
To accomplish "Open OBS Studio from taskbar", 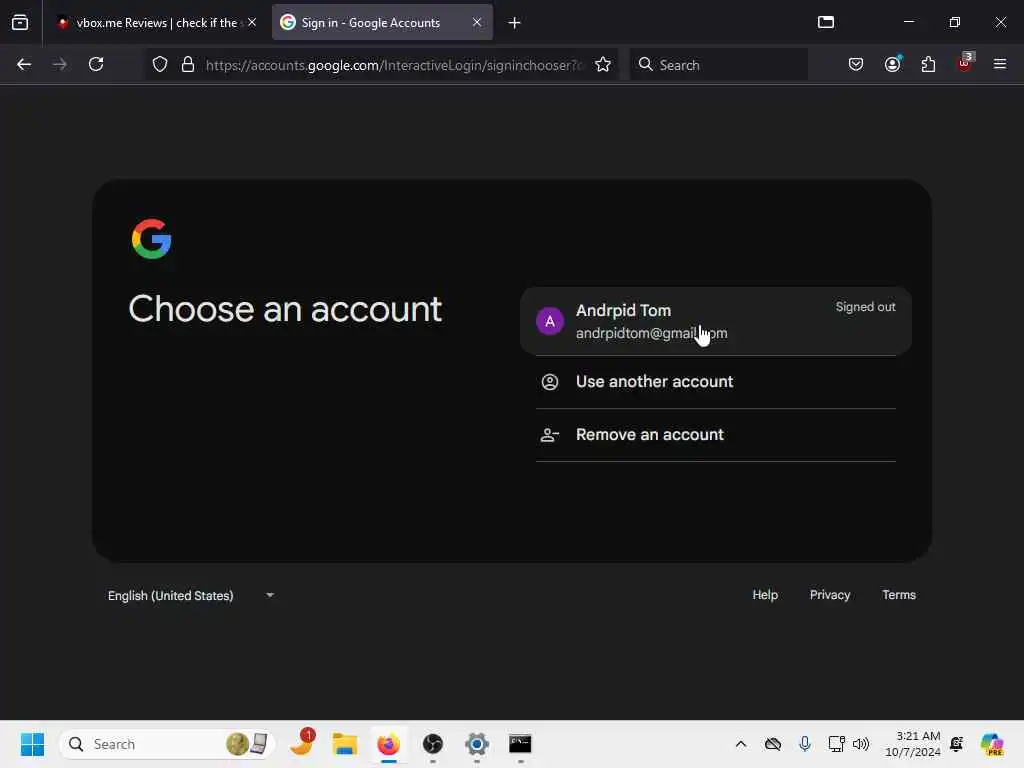I will (432, 744).
